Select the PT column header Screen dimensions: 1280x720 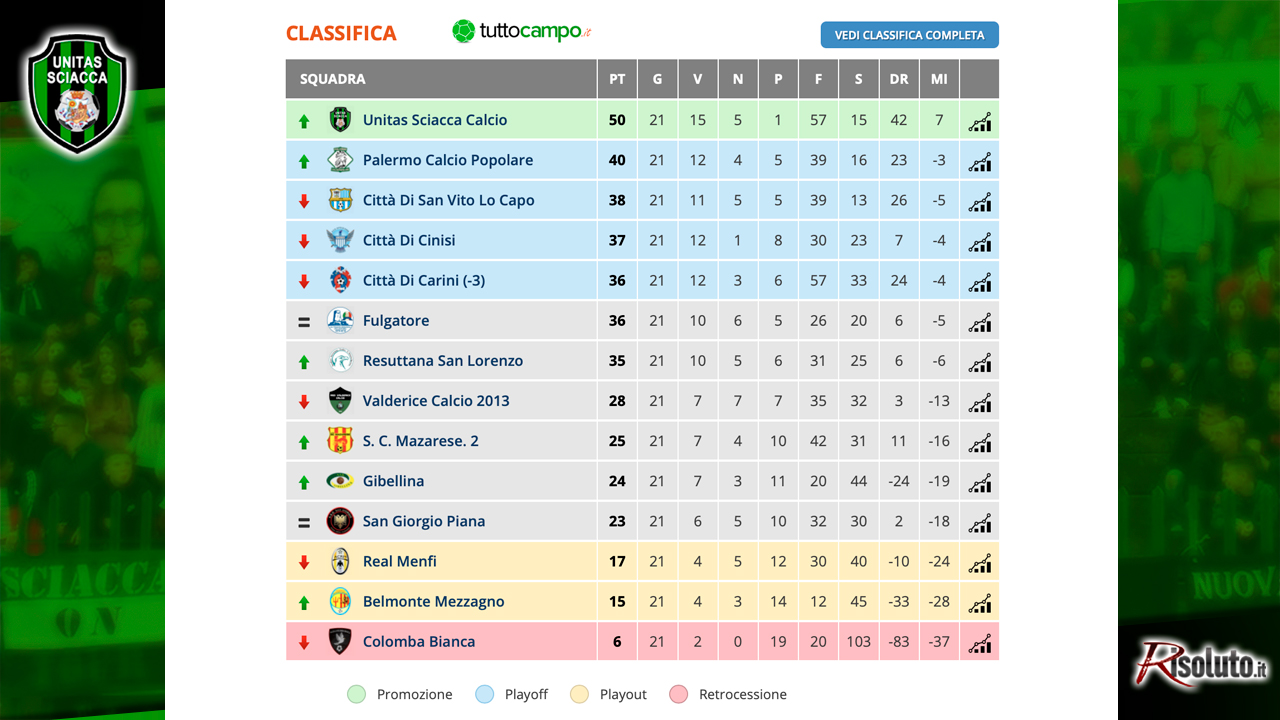click(617, 79)
